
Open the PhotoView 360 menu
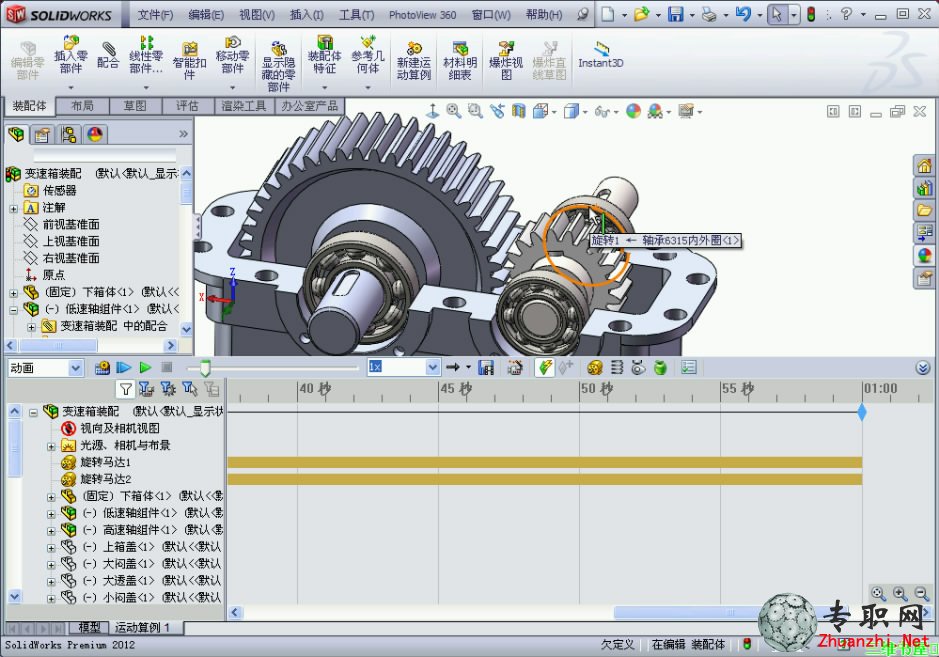click(x=422, y=14)
